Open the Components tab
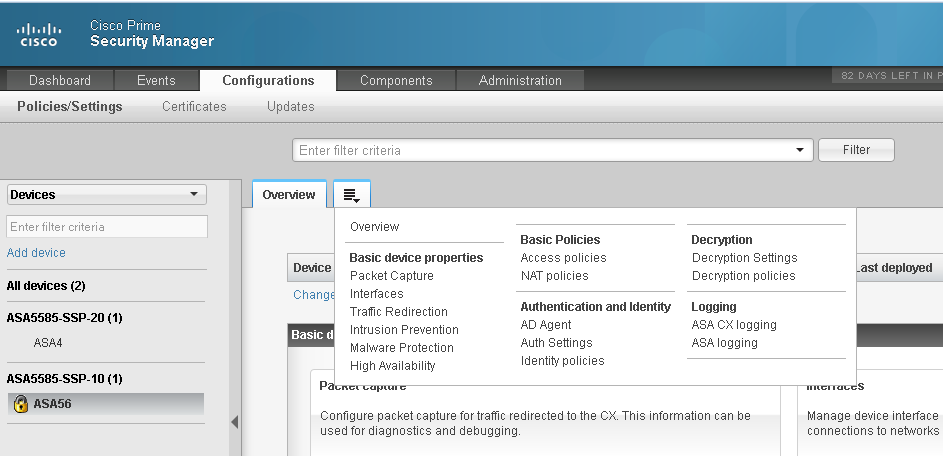Screen dimensions: 943x457 pos(396,81)
